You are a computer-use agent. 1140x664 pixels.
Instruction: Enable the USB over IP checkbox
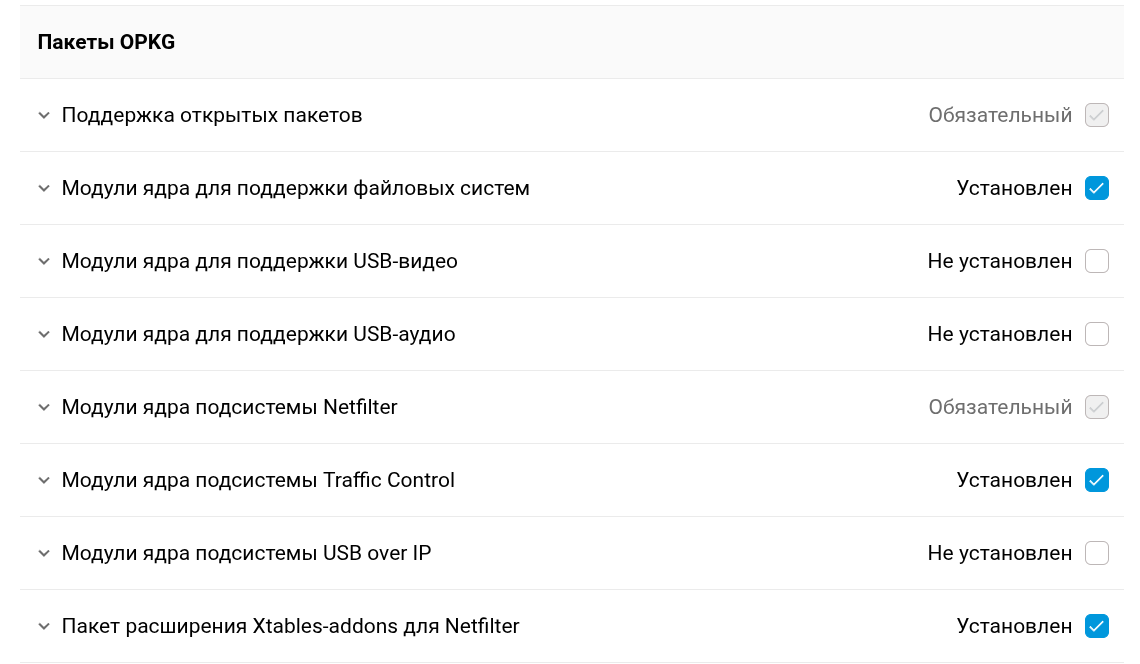pyautogui.click(x=1097, y=553)
